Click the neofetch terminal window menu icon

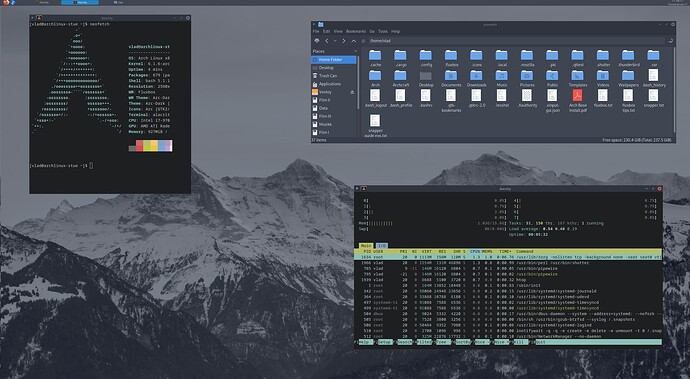point(39,18)
